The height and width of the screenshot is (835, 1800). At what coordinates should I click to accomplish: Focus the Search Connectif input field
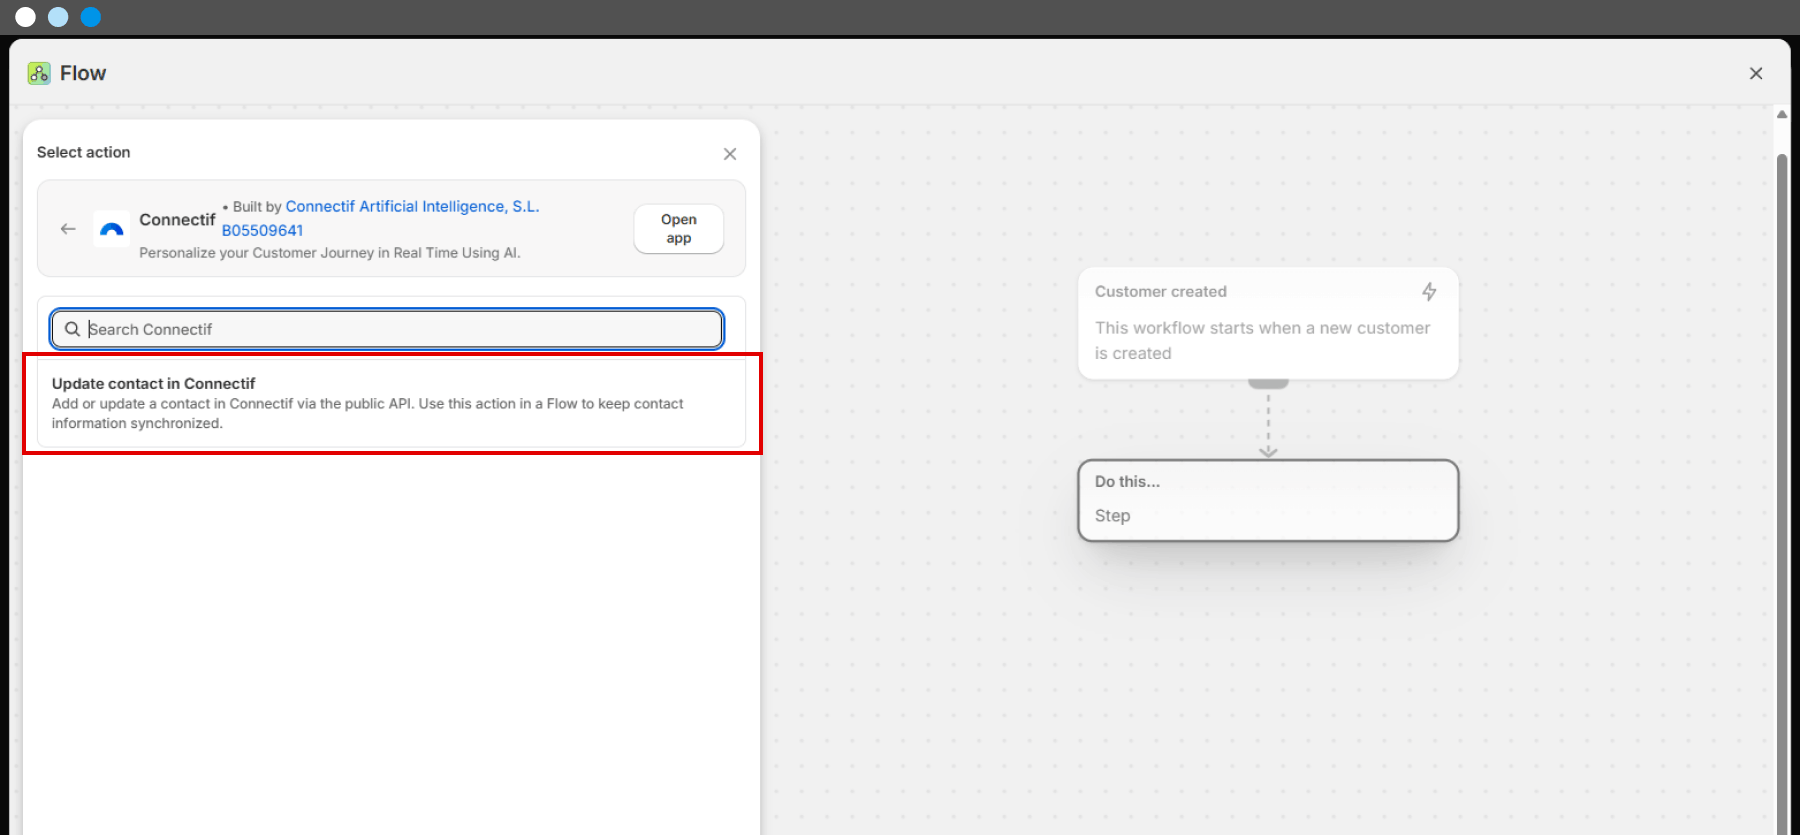pos(387,329)
